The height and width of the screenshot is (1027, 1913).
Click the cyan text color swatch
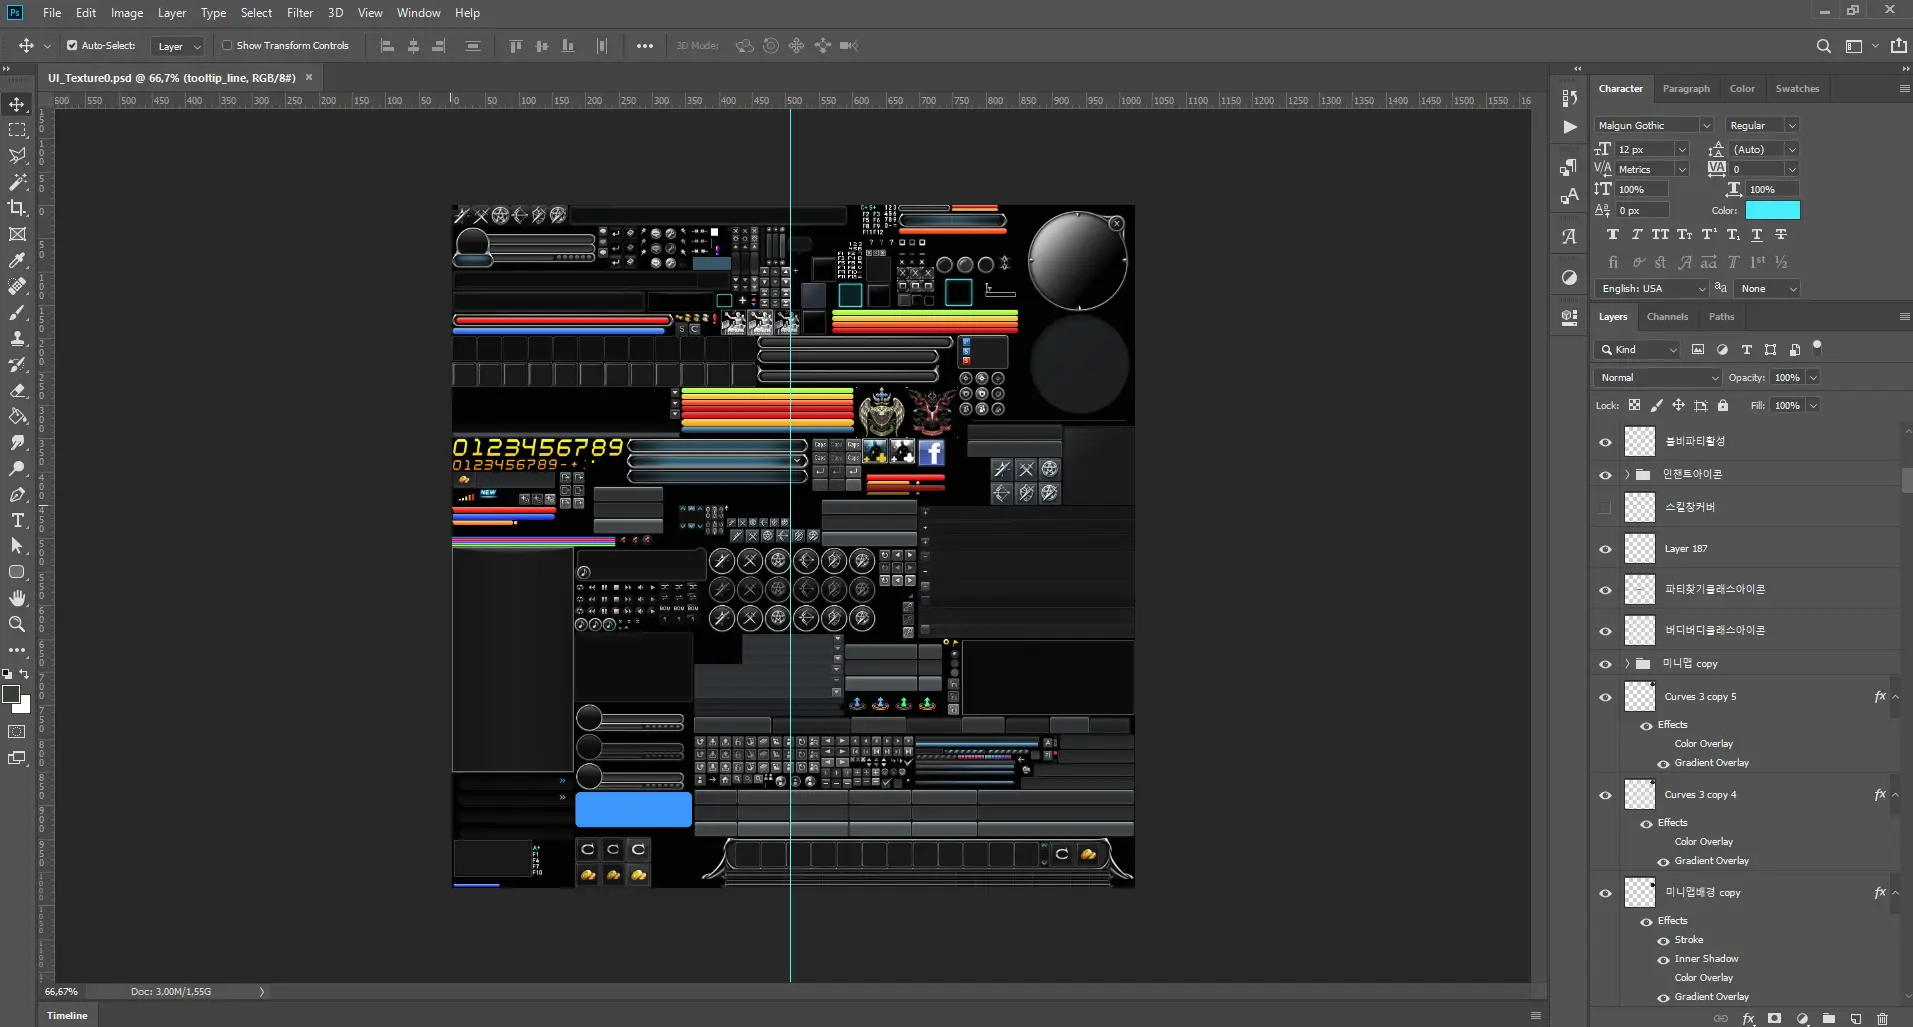coord(1772,210)
